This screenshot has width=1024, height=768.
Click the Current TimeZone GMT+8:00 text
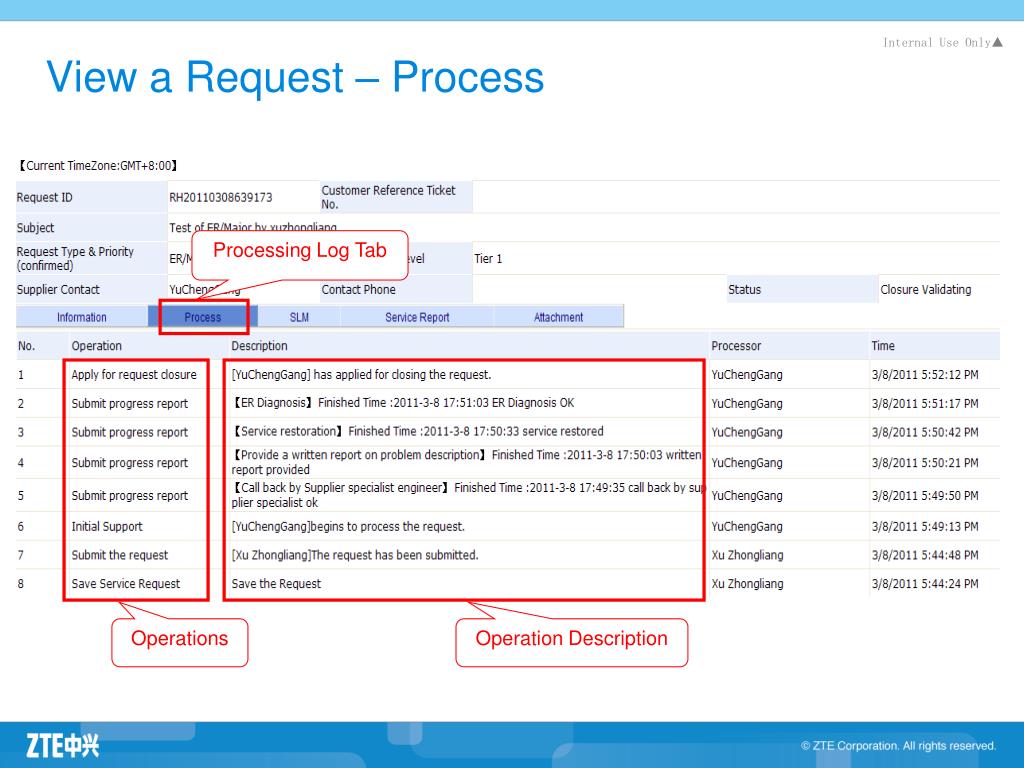[x=98, y=166]
